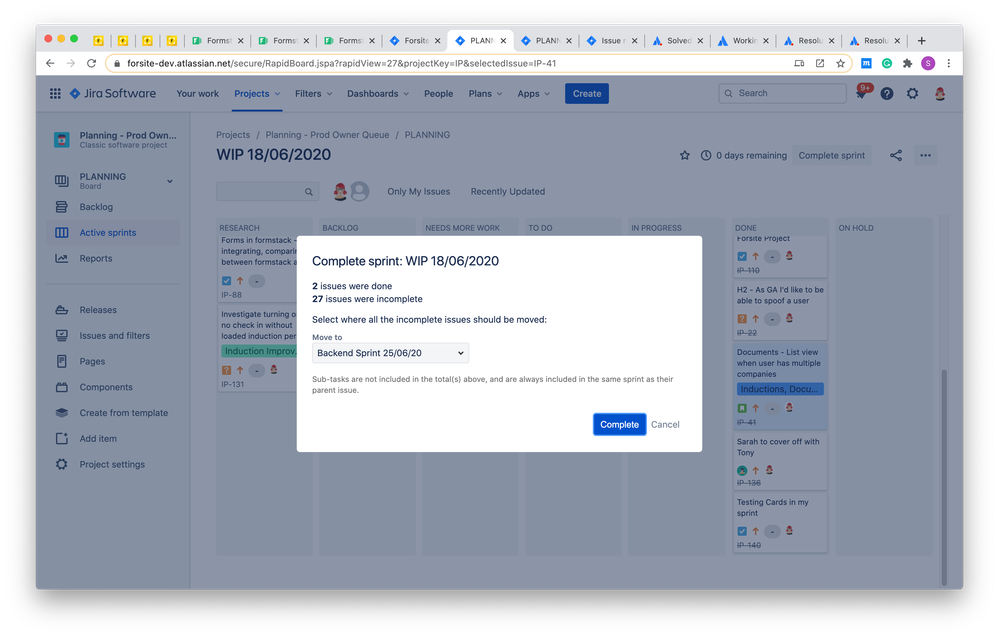
Task: Enable the Only My Issues filter
Action: (418, 191)
